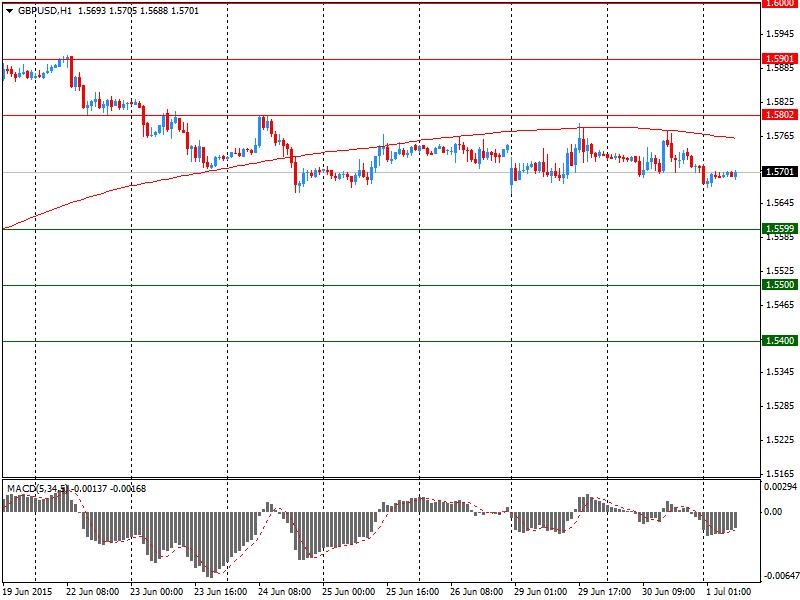
Task: Click the 23 Jun 00:00 time label
Action: click(x=157, y=592)
